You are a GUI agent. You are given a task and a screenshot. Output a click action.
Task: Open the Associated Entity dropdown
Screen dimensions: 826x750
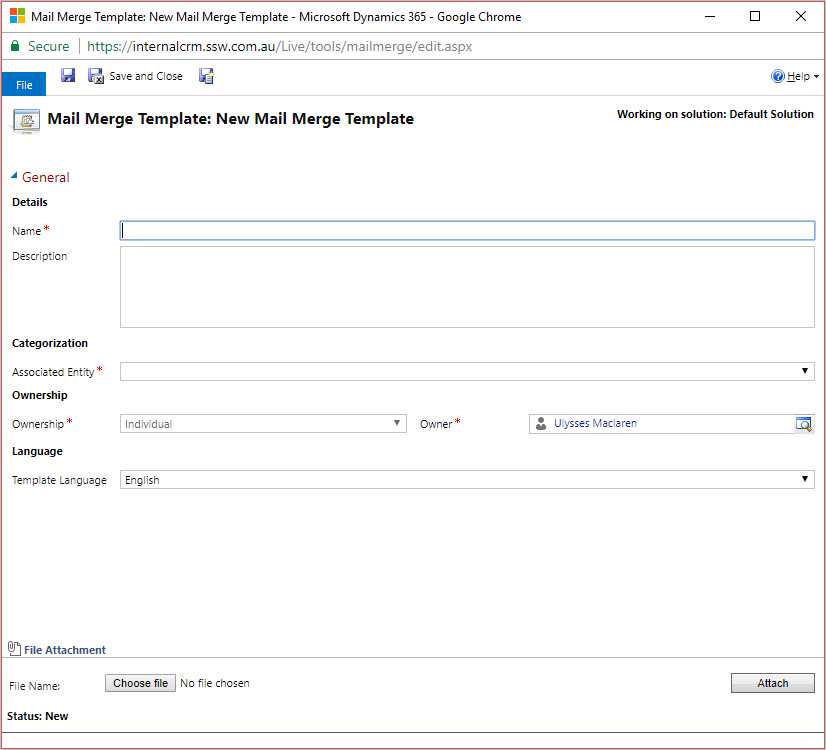pos(467,372)
